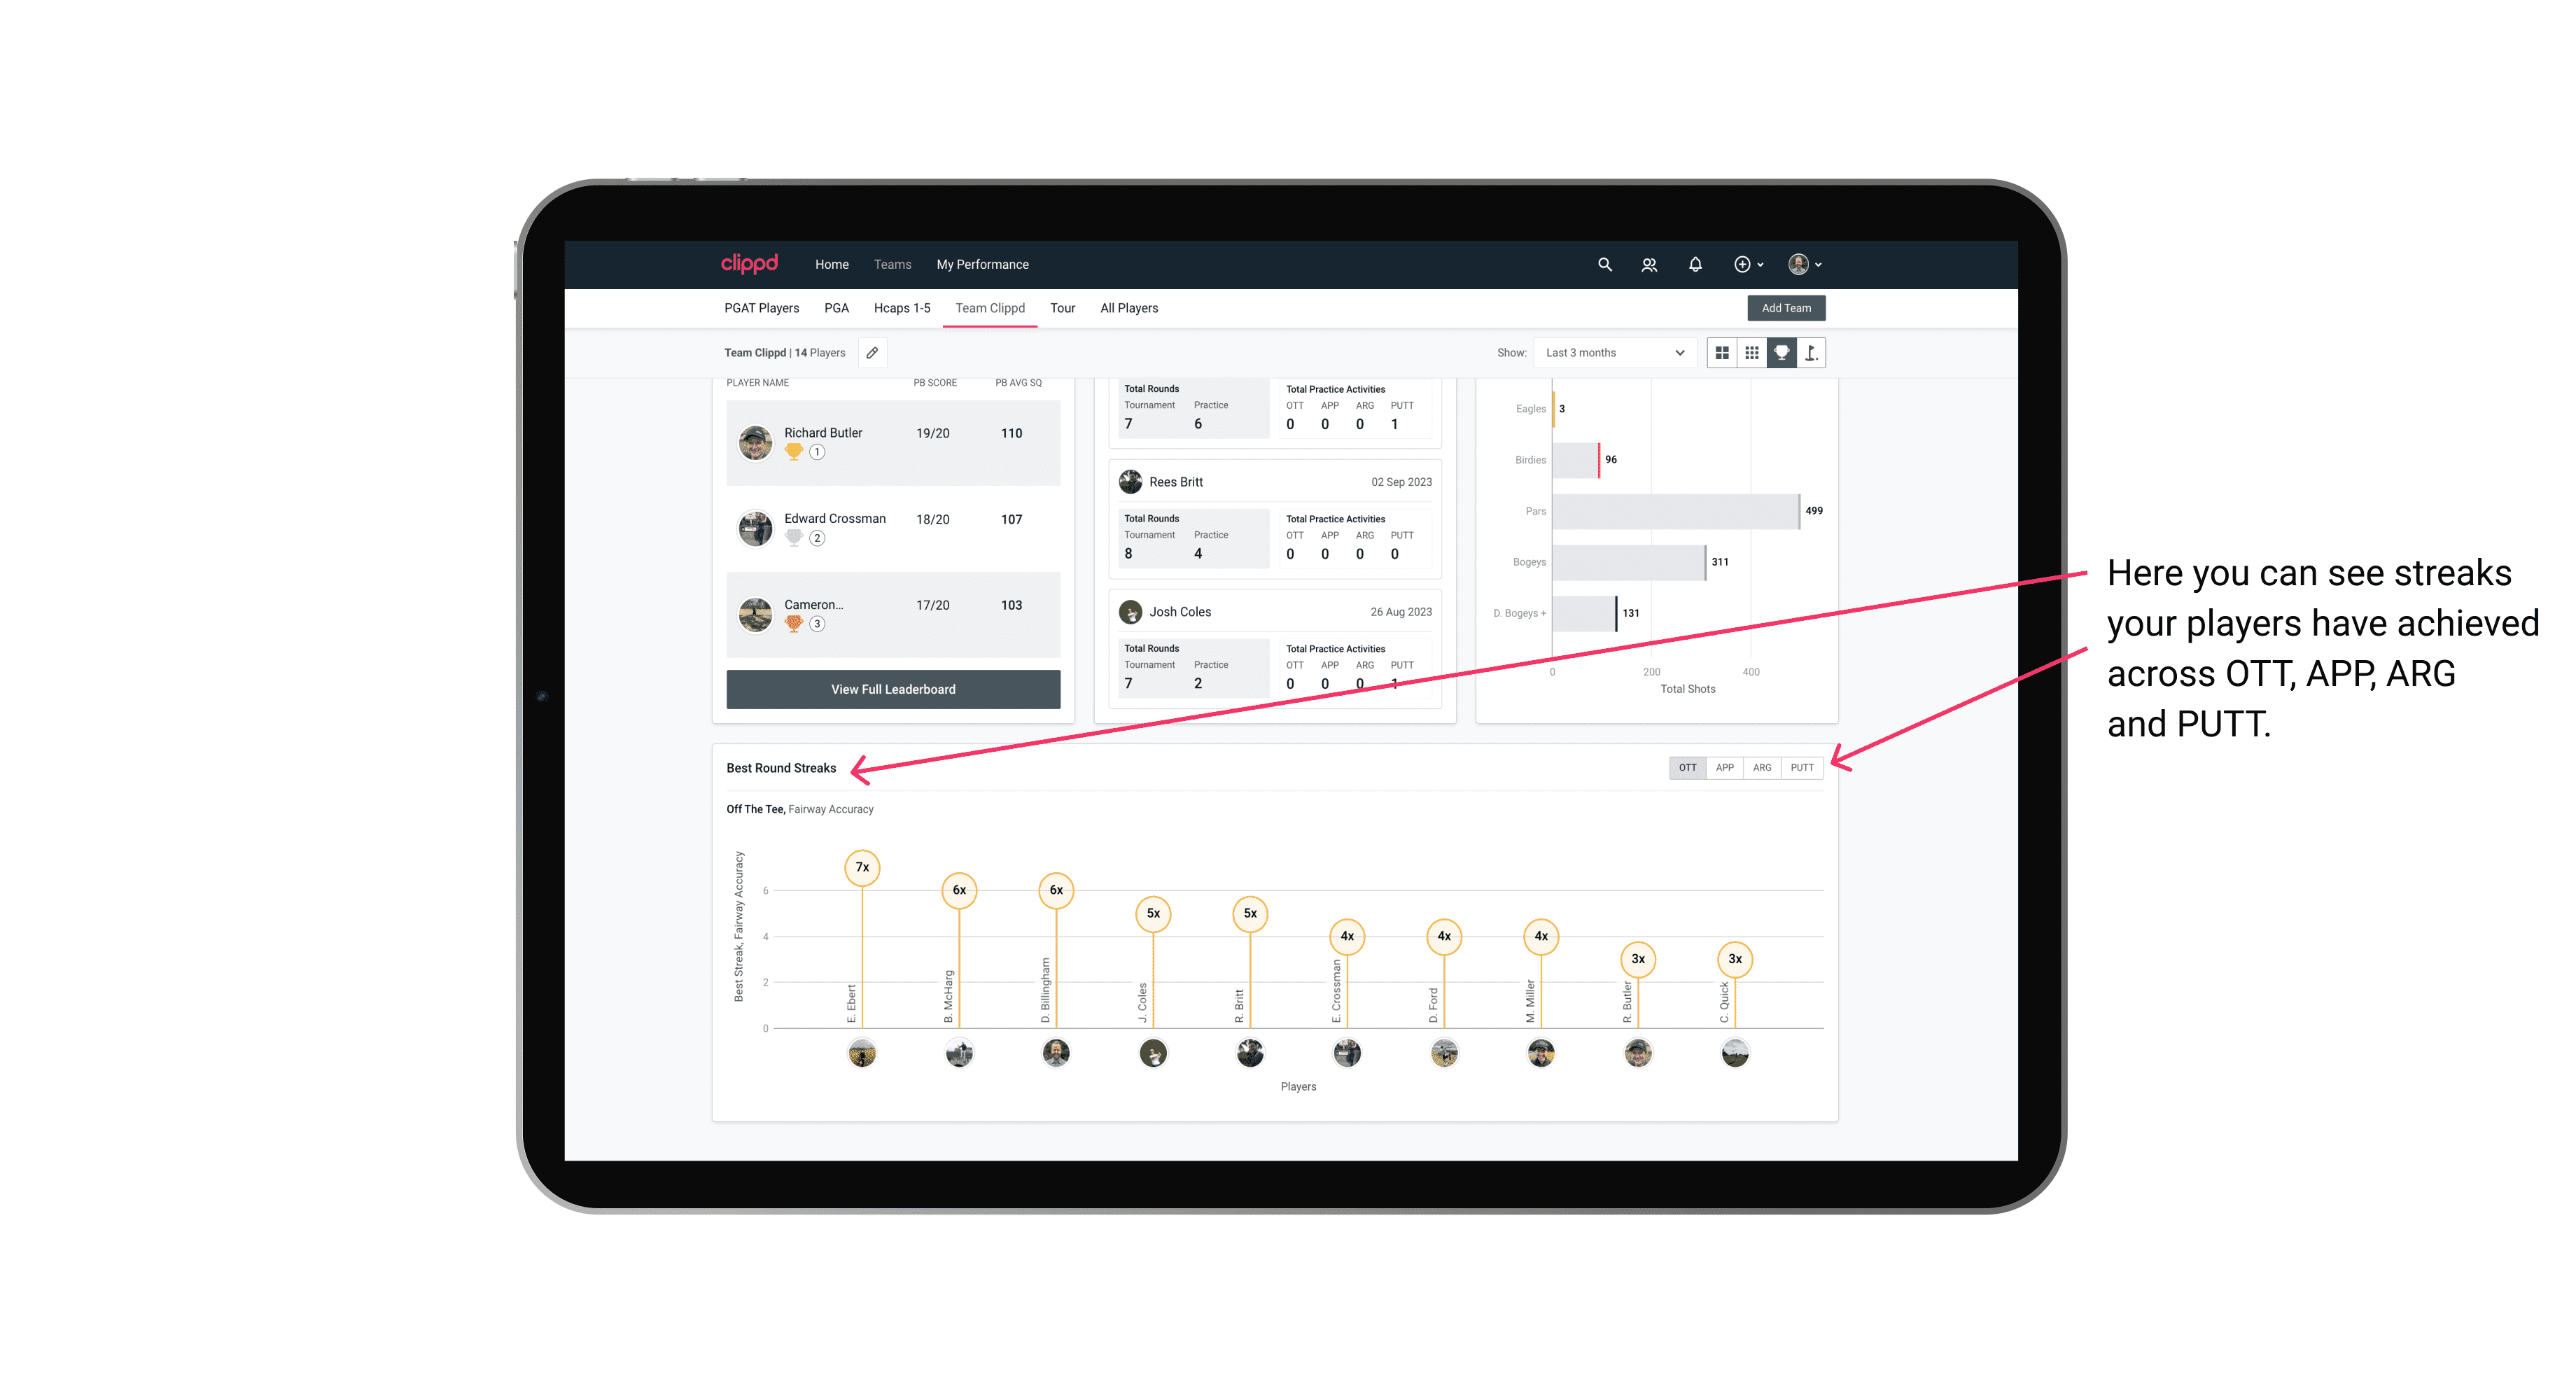Click the notifications bell icon

[x=1693, y=265]
